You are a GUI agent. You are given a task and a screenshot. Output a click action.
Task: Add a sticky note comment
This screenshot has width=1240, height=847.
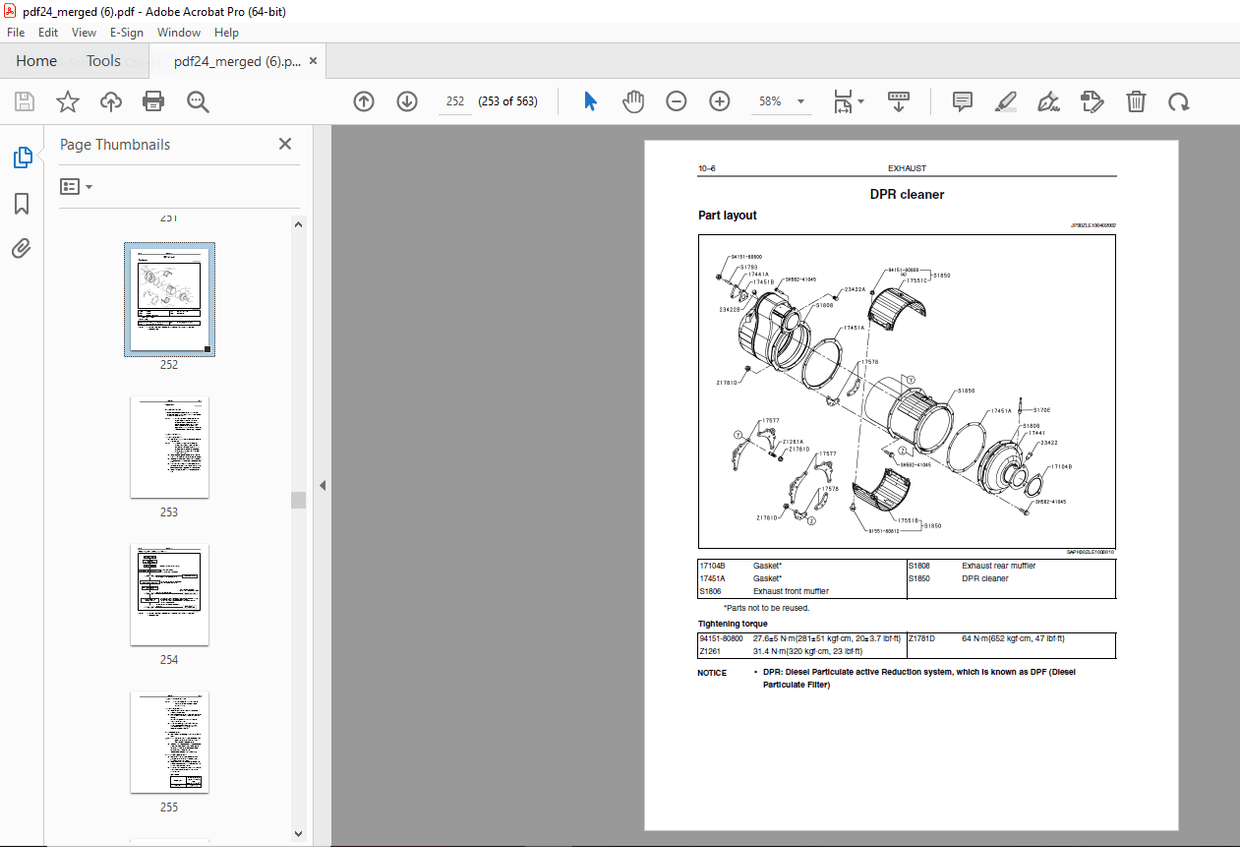pos(961,101)
